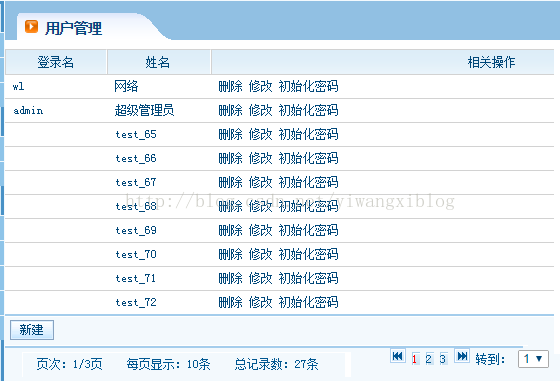The width and height of the screenshot is (560, 381).
Task: Jump to last page using the last-page arrow icon
Action: (462, 356)
